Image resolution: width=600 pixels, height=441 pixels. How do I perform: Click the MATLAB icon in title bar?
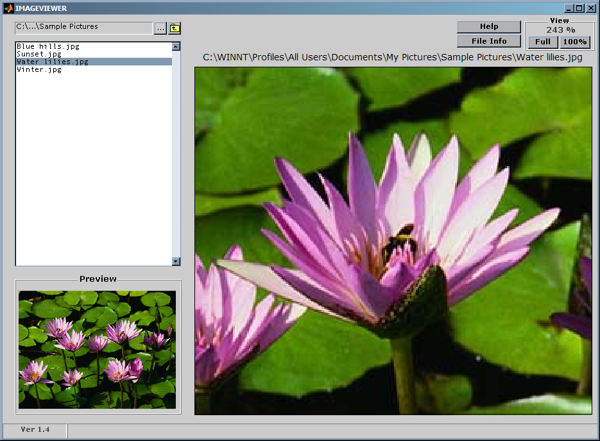(x=7, y=7)
